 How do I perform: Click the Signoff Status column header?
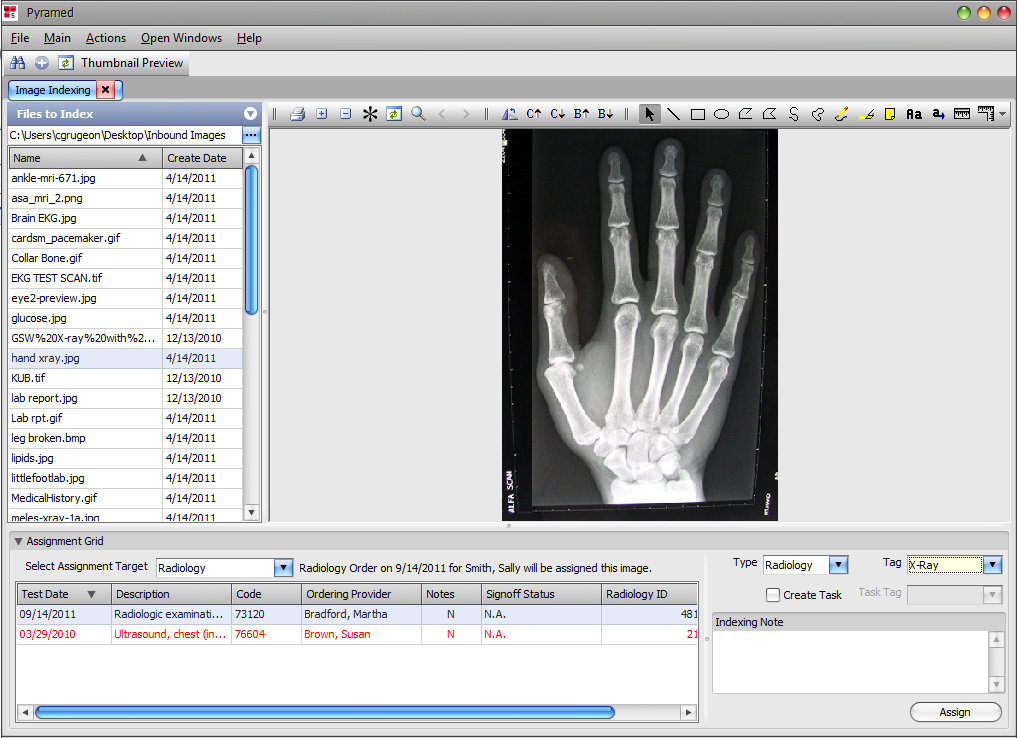coord(541,594)
